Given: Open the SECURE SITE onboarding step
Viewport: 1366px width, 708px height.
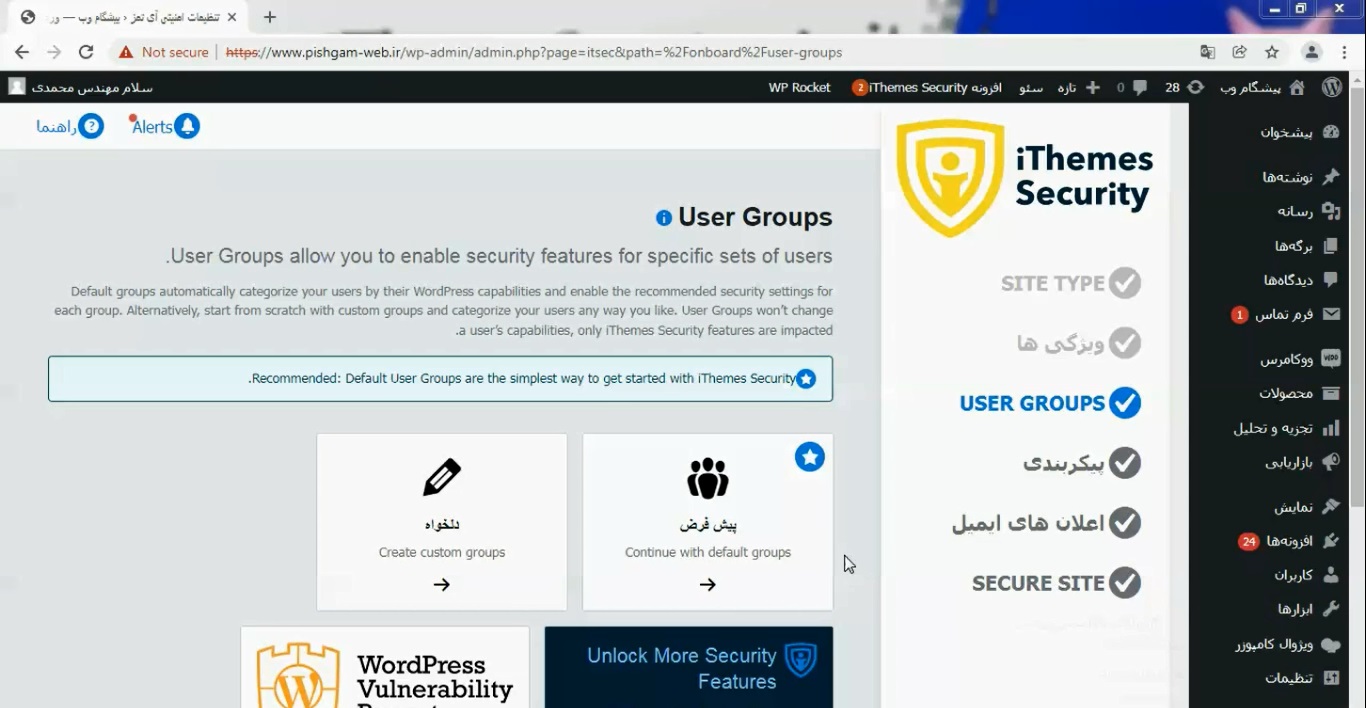Looking at the screenshot, I should coord(1057,583).
